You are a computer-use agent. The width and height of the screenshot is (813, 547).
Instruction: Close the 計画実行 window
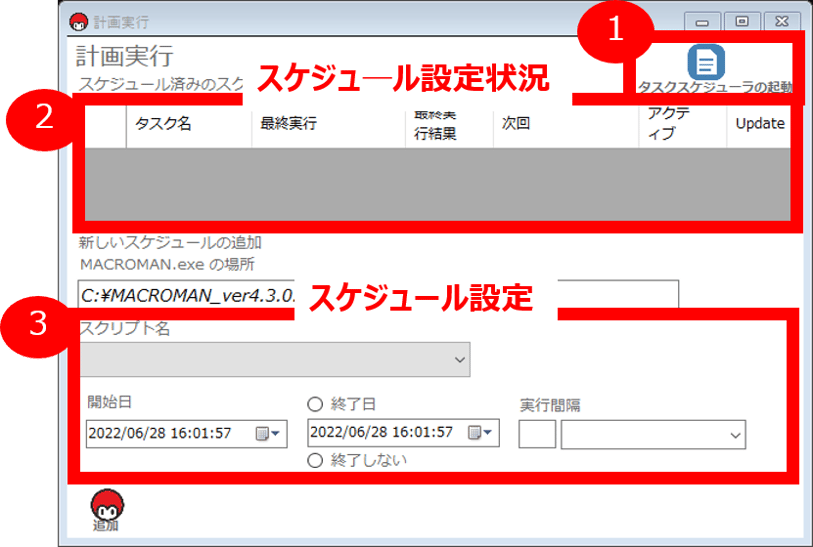pyautogui.click(x=782, y=22)
